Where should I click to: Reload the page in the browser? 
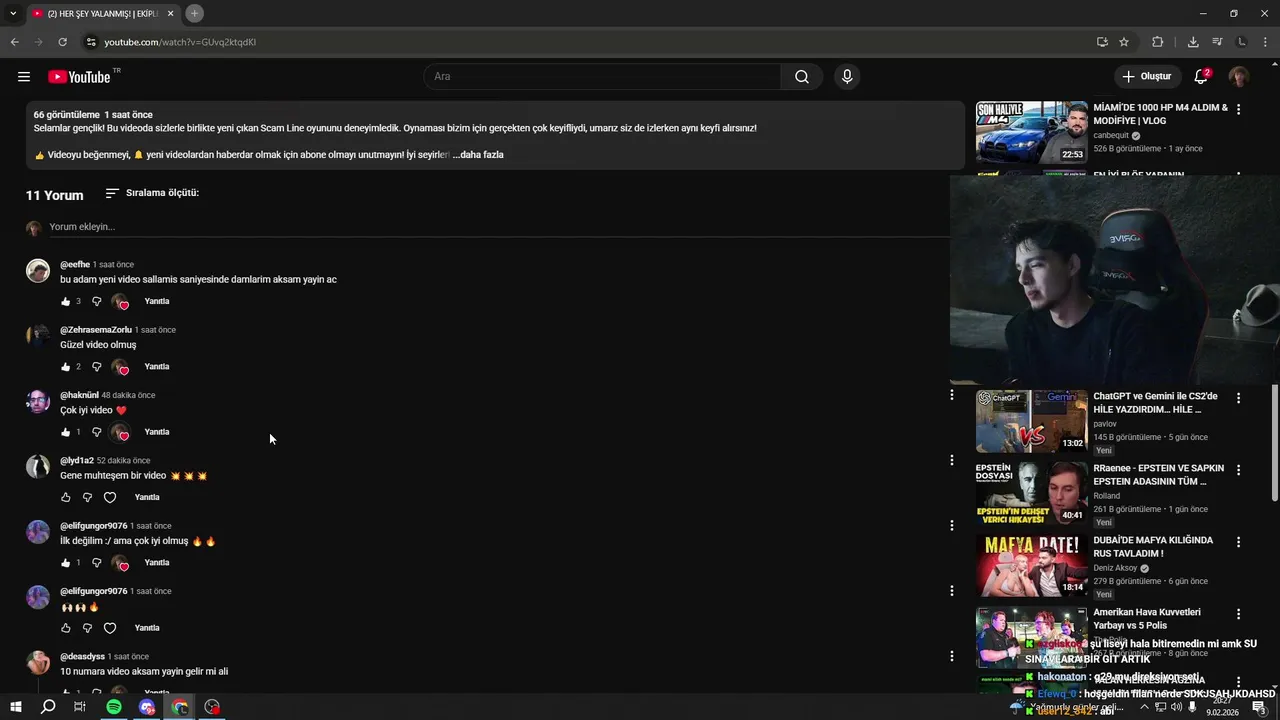(62, 42)
